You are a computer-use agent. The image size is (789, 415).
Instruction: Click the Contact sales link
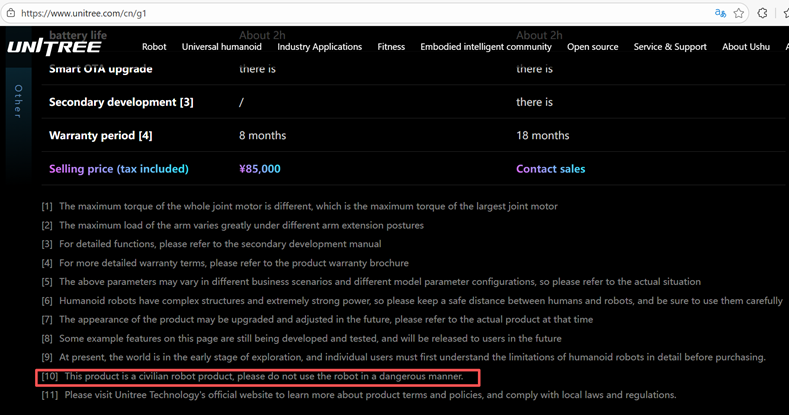[550, 169]
